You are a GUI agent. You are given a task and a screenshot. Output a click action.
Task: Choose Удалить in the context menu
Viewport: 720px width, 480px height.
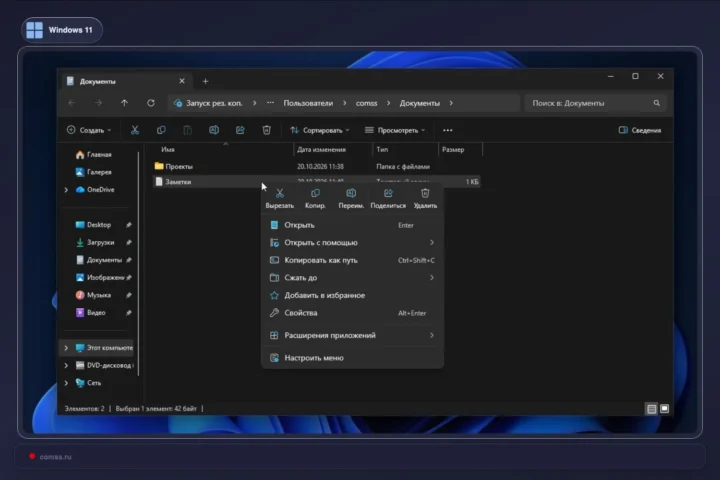(425, 198)
